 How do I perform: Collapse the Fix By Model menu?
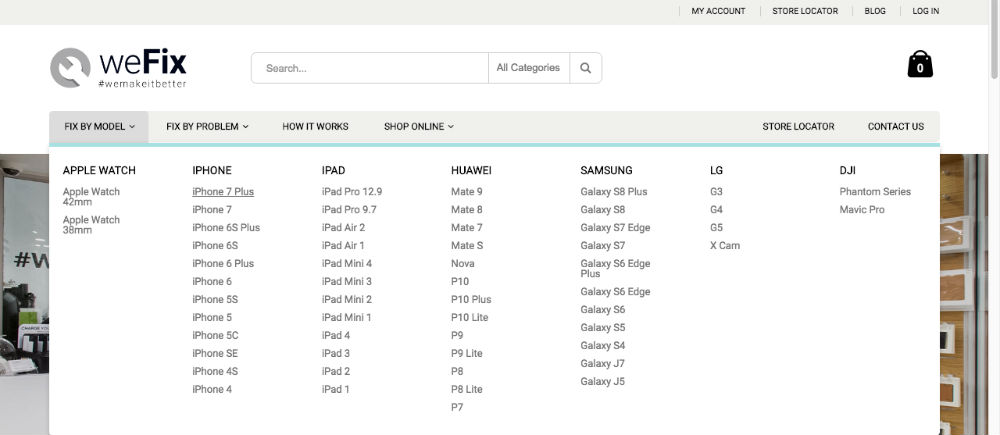click(100, 127)
